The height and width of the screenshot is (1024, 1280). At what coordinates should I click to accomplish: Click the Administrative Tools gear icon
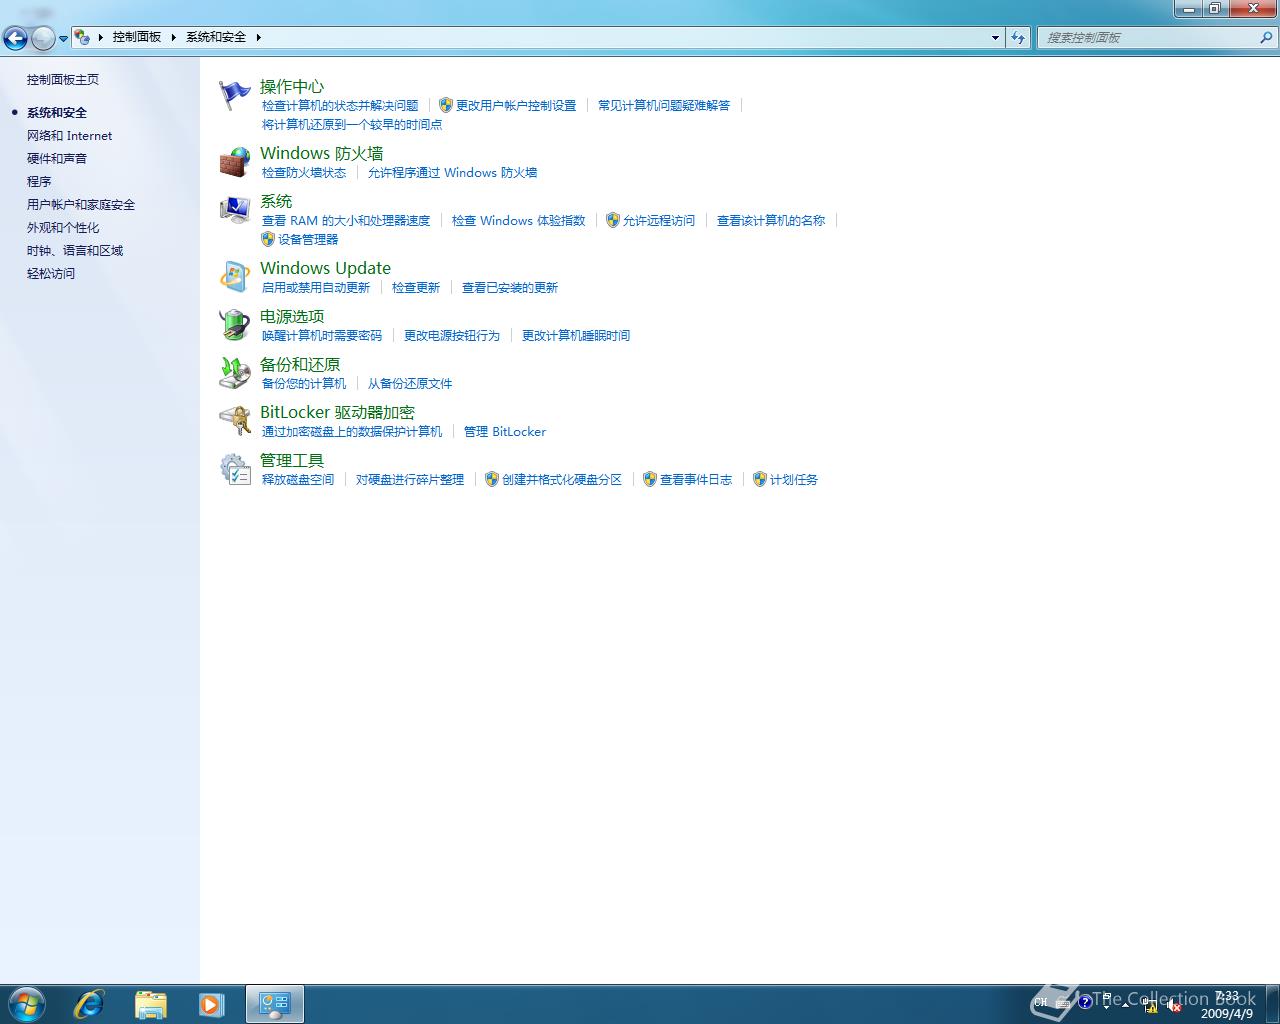(x=235, y=469)
